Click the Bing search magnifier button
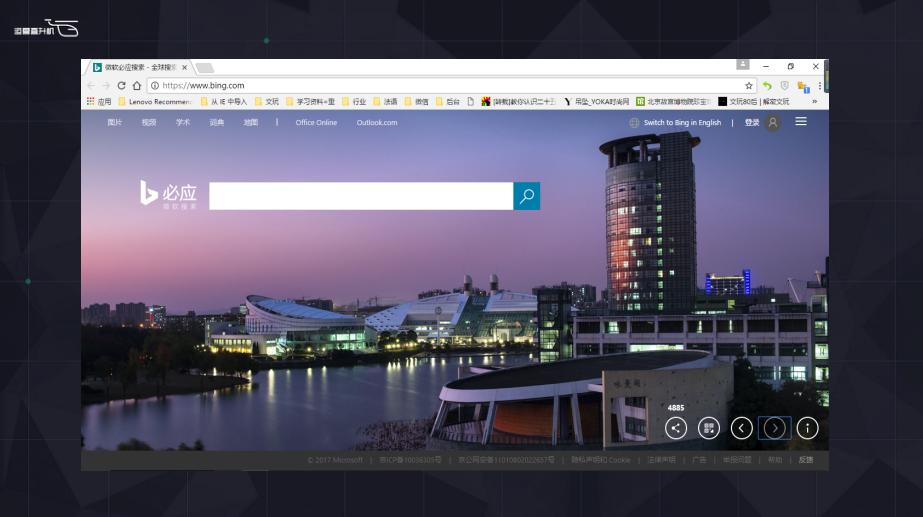 click(x=527, y=196)
